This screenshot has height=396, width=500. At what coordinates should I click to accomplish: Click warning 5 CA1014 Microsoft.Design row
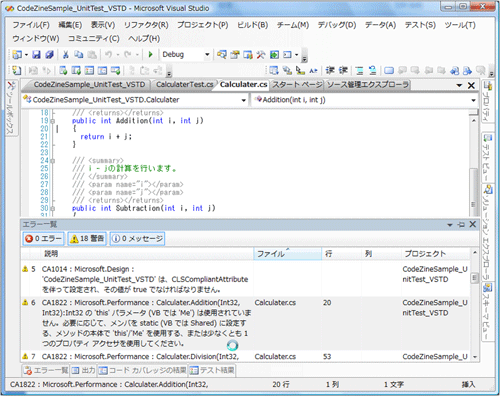coord(245,279)
